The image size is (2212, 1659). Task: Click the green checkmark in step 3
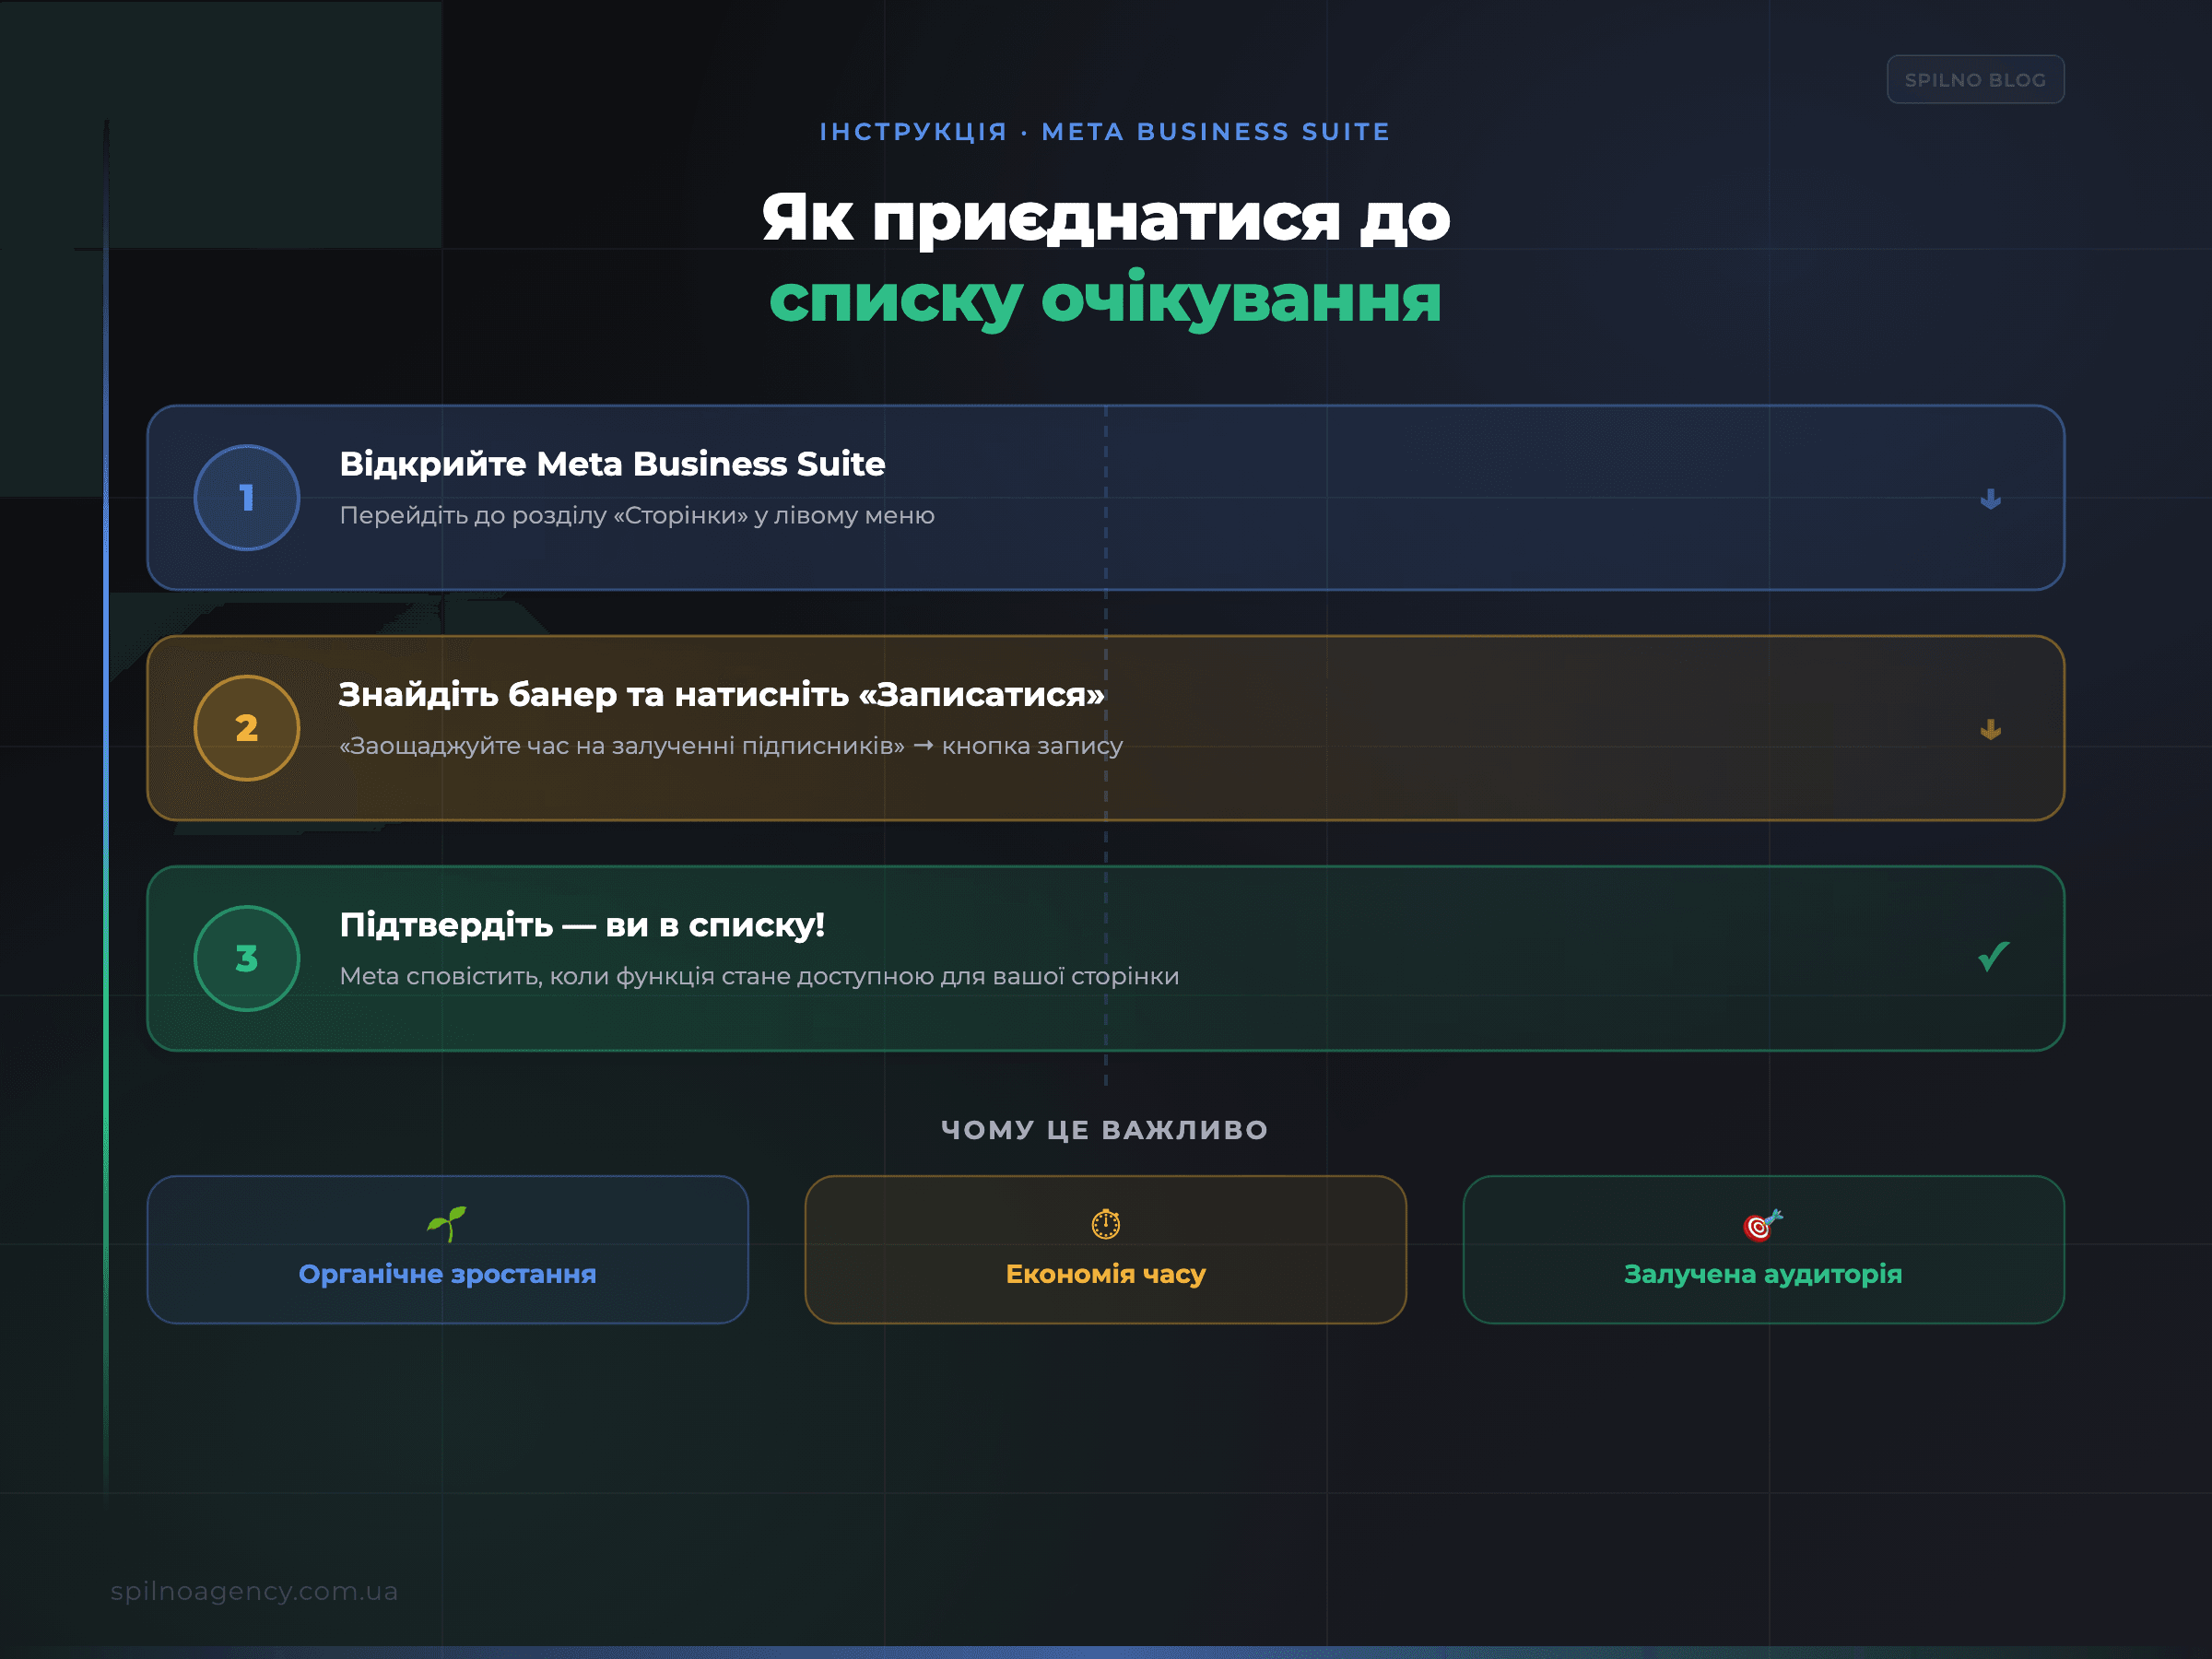pyautogui.click(x=1993, y=957)
